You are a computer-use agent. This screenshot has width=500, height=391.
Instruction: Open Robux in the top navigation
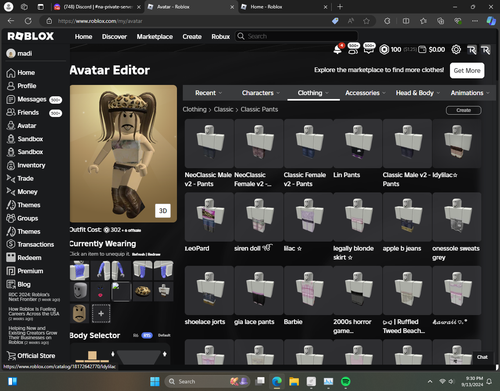click(x=221, y=37)
